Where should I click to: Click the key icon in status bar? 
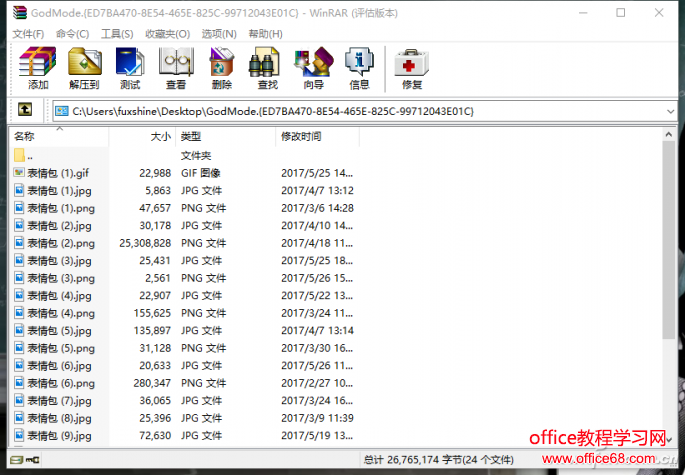click(33, 460)
